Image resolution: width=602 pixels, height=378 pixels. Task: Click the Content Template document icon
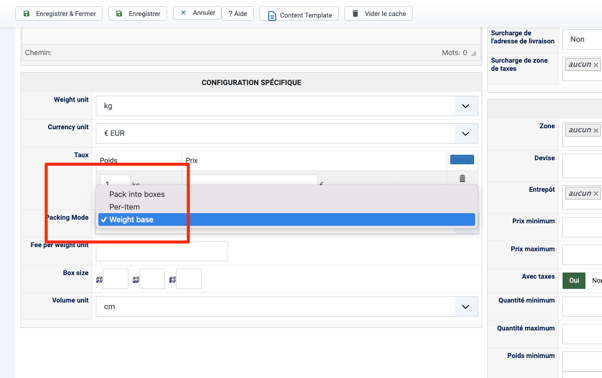(x=272, y=16)
